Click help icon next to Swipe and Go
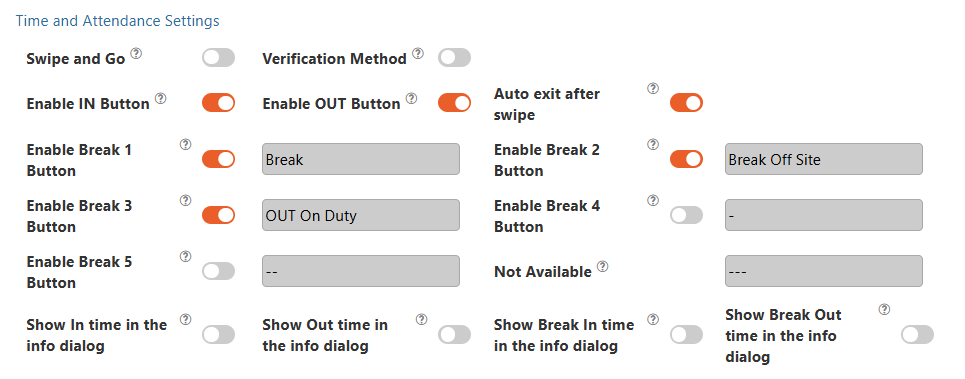This screenshot has width=965, height=379. pyautogui.click(x=136, y=54)
